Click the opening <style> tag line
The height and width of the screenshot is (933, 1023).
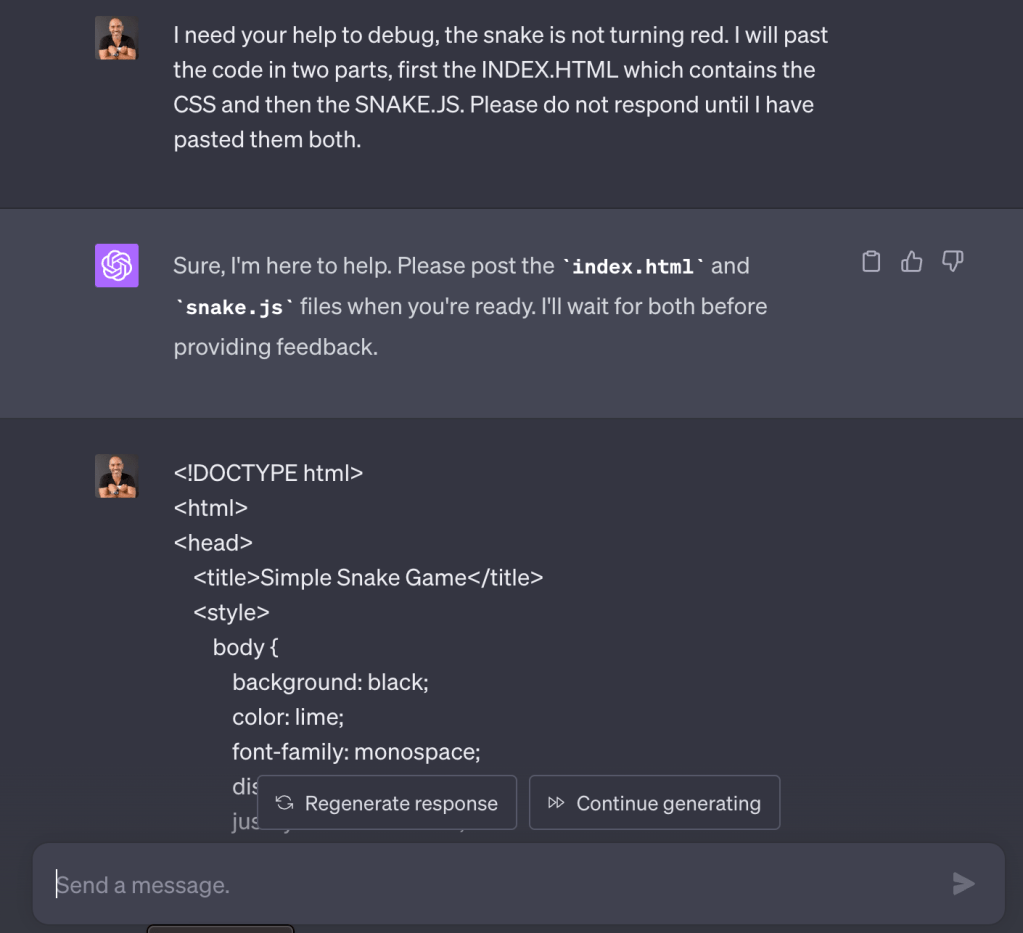tap(231, 613)
